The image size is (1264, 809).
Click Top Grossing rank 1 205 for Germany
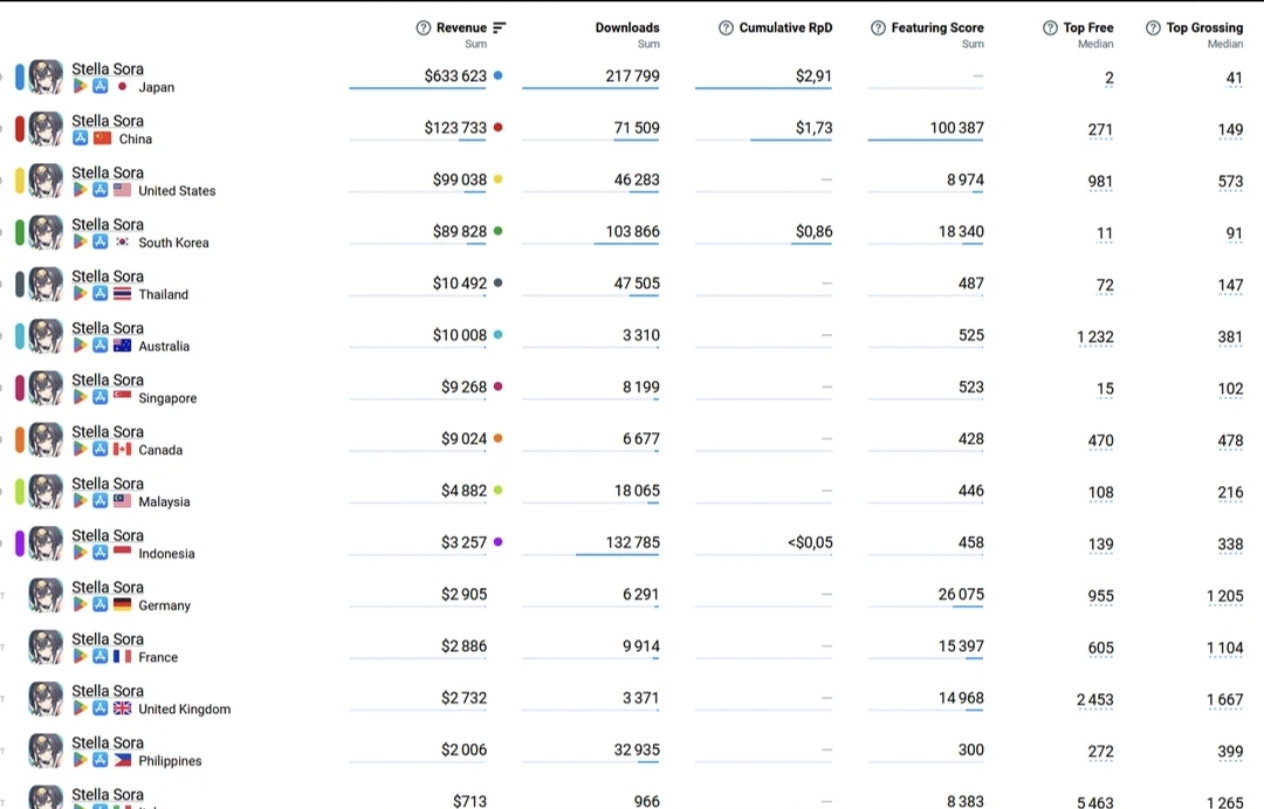pyautogui.click(x=1225, y=596)
